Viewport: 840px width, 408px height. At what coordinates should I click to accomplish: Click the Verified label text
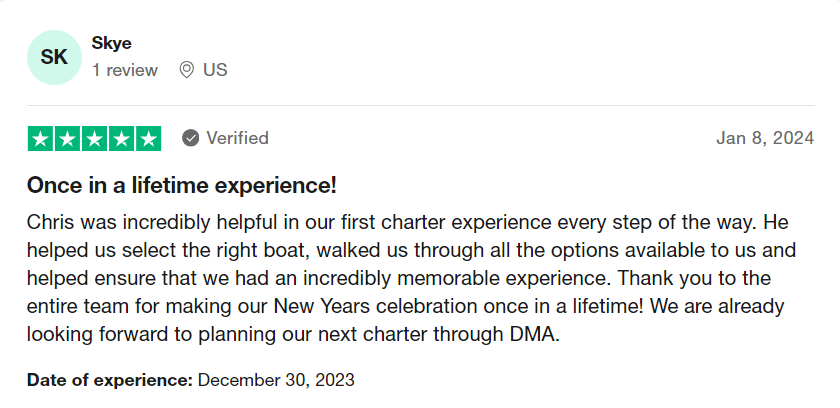click(237, 138)
